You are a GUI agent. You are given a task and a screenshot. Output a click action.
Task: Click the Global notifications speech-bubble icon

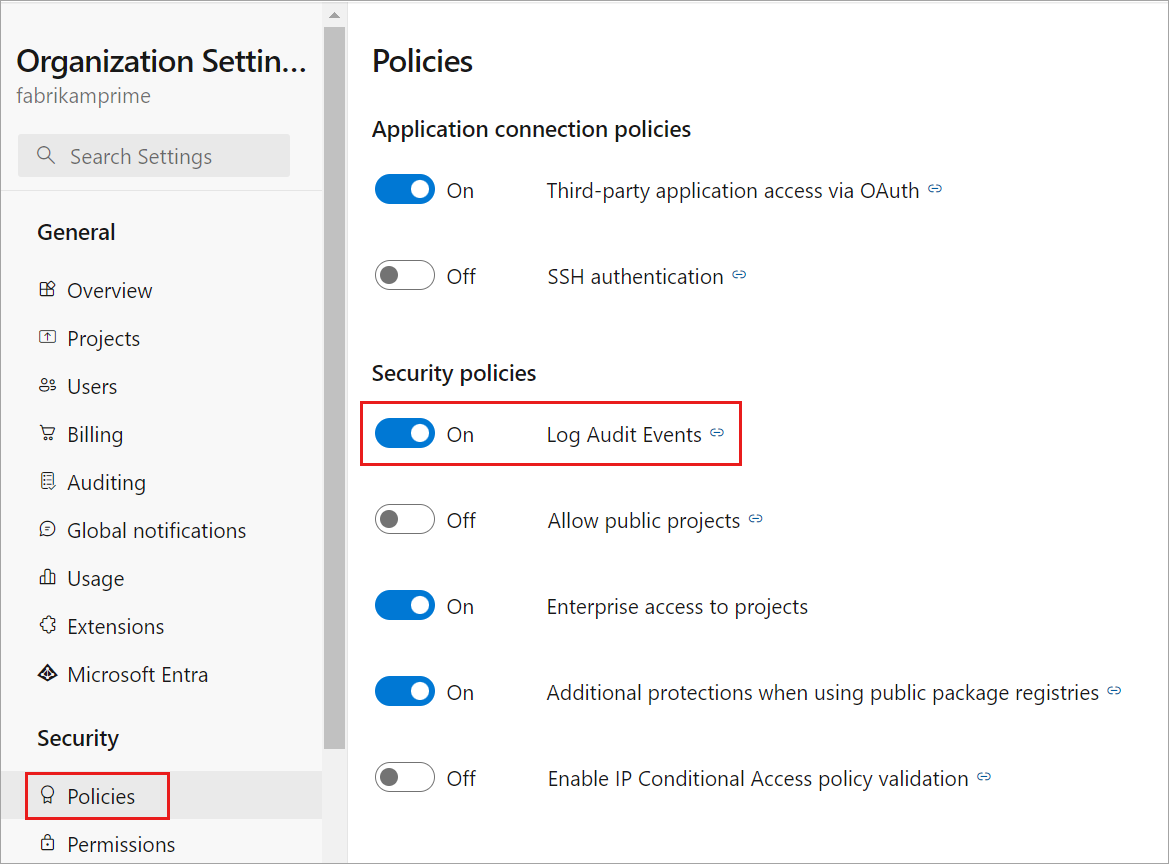pyautogui.click(x=46, y=530)
